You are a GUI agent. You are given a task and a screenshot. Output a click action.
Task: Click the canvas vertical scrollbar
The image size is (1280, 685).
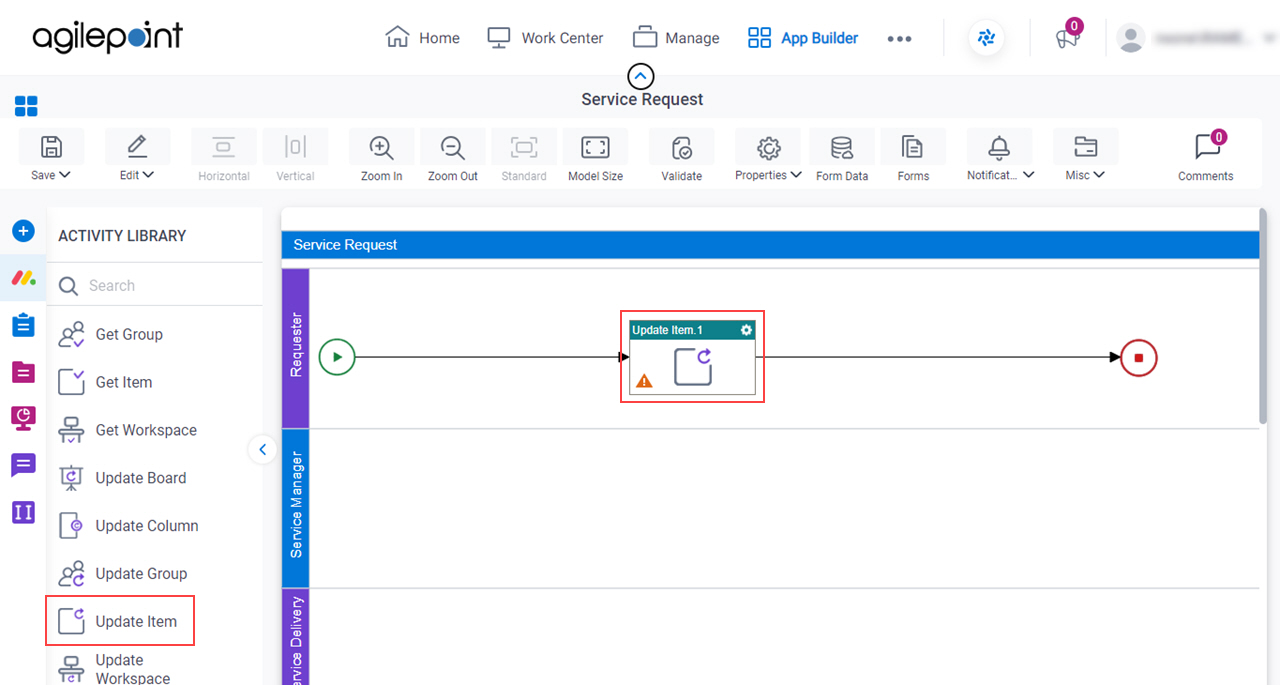click(1264, 316)
